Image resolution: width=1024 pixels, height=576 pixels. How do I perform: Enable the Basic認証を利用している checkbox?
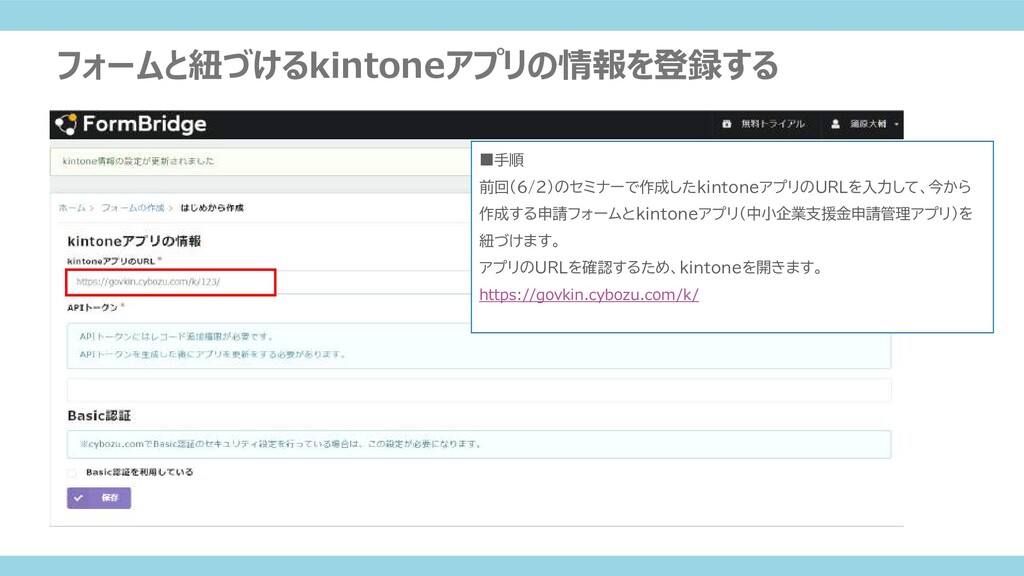[72, 472]
